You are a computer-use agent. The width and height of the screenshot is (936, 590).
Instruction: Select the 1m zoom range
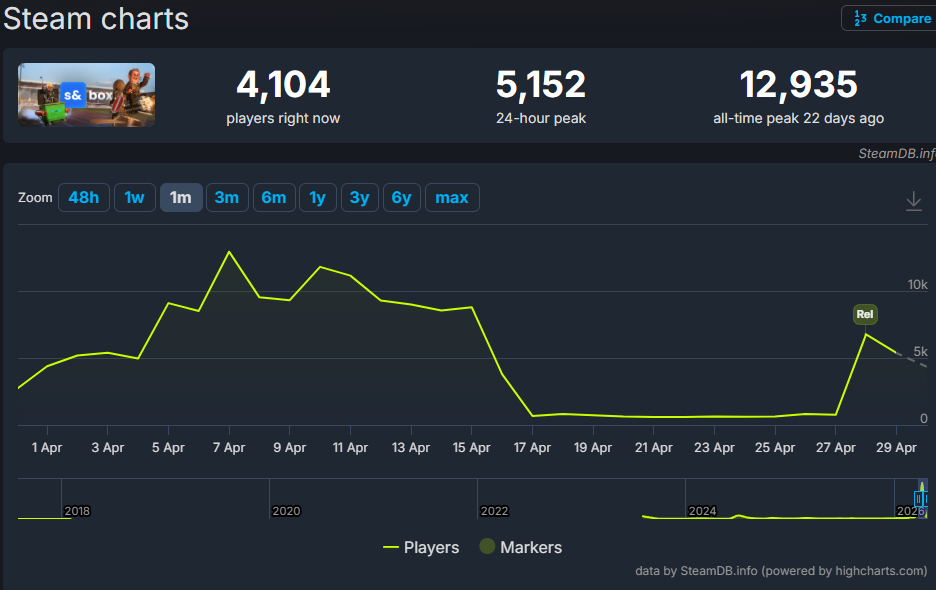(181, 198)
